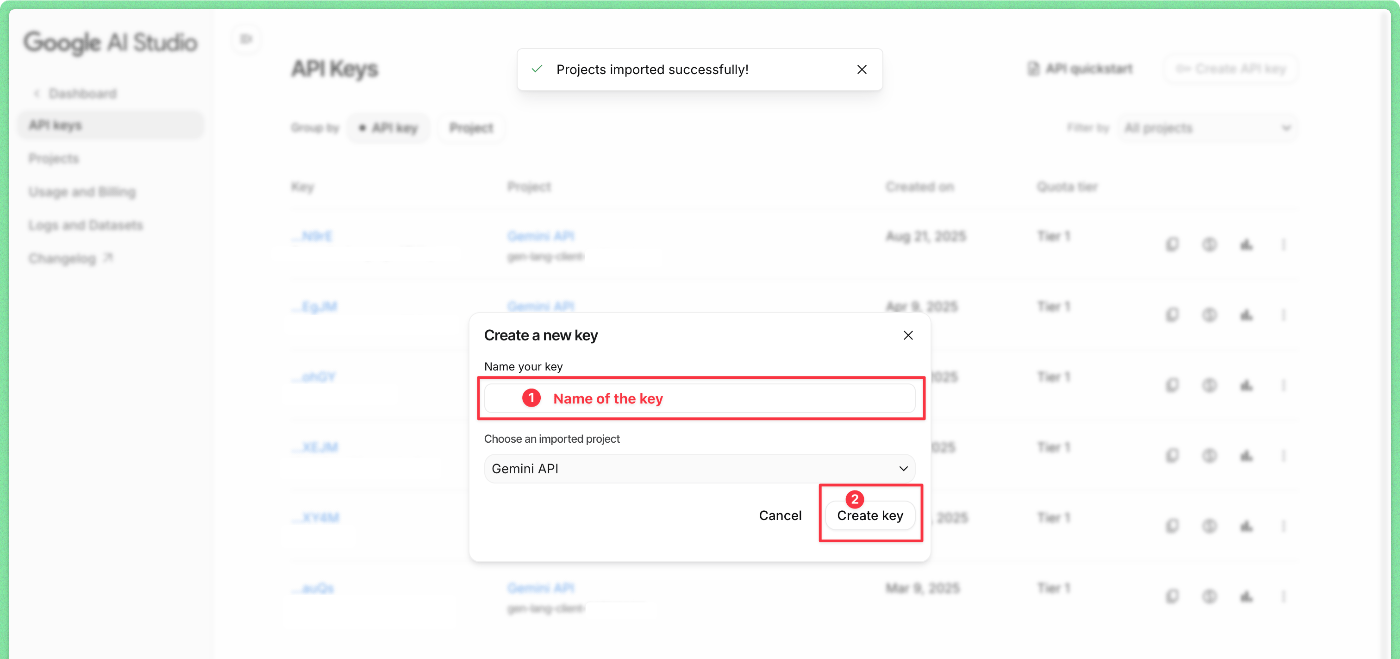Image resolution: width=1400 pixels, height=659 pixels.
Task: Open Logs and Datasets
Action: coord(83,224)
